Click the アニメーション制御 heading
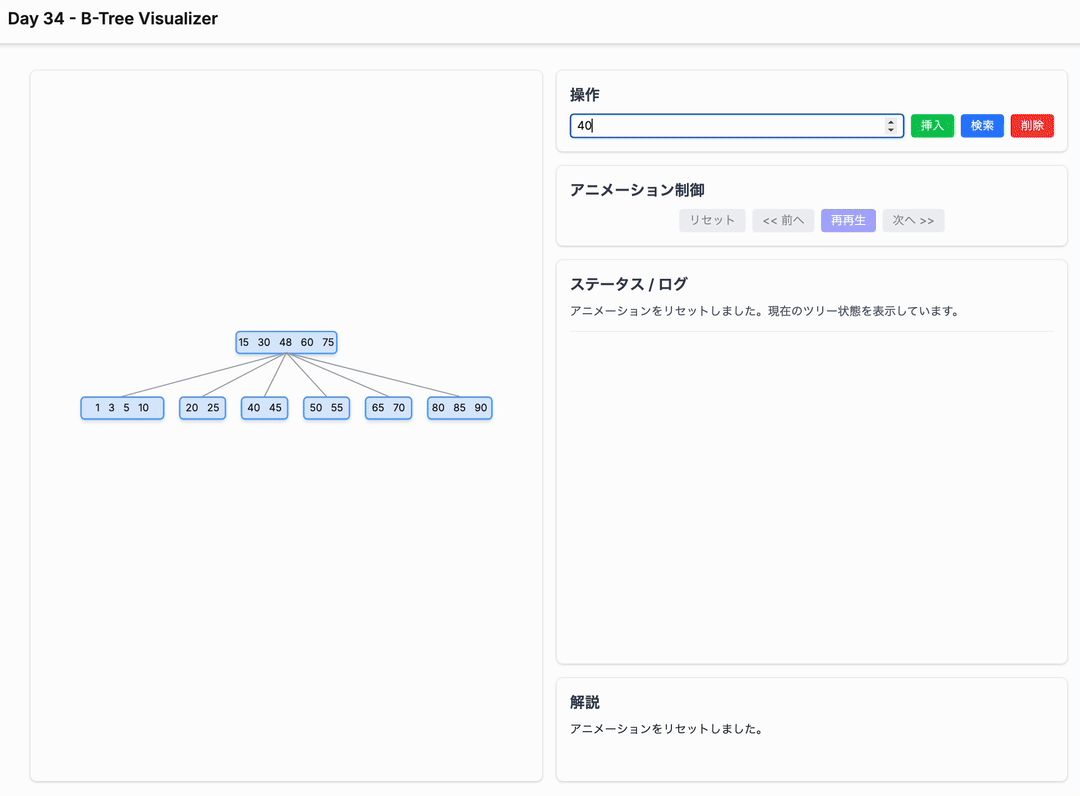 pos(637,190)
